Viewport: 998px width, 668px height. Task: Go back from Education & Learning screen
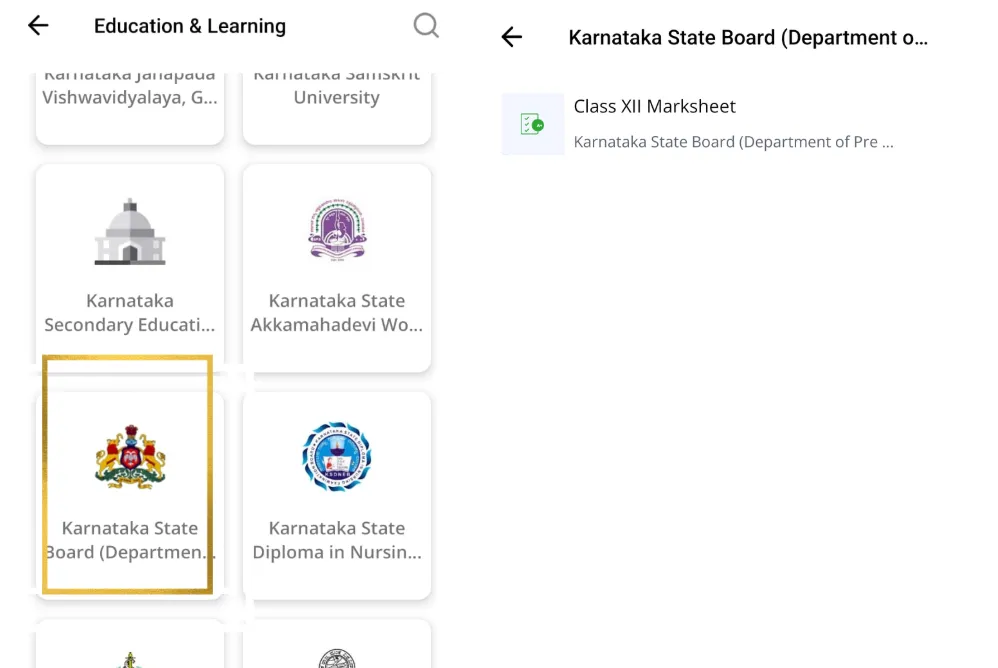[38, 26]
